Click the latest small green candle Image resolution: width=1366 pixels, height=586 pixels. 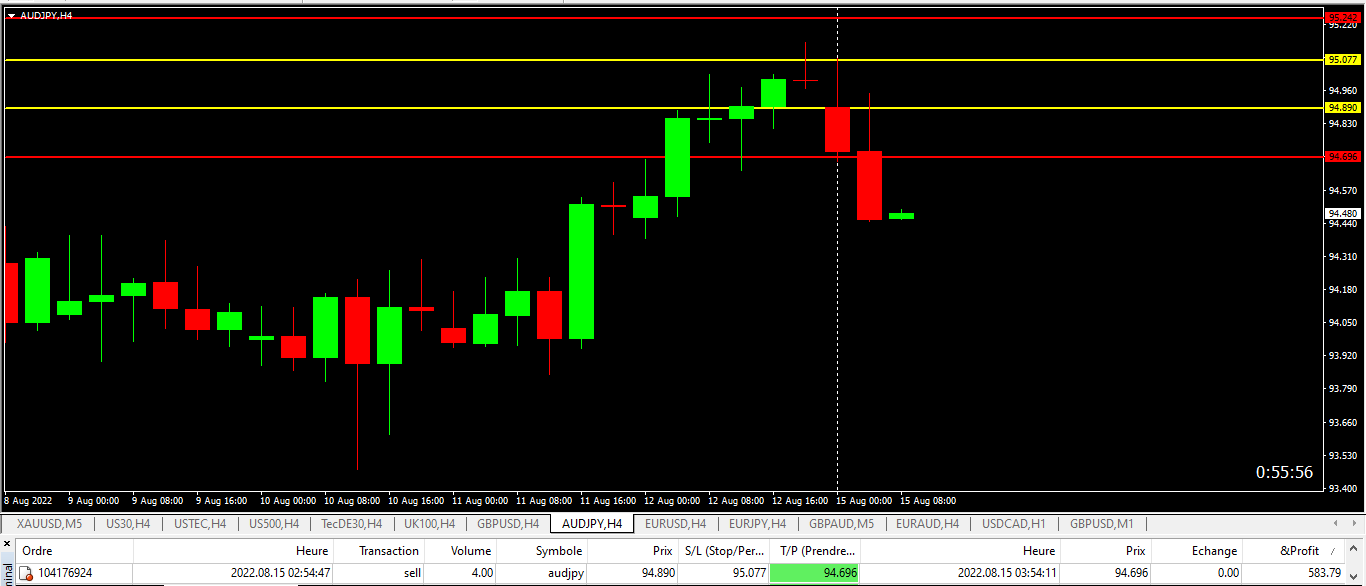[901, 215]
